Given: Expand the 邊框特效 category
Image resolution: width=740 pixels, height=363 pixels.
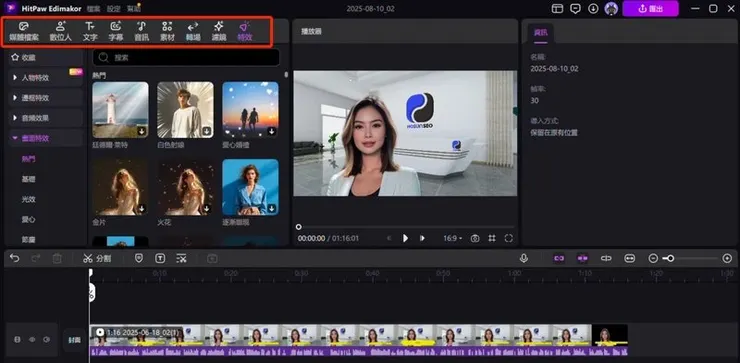Looking at the screenshot, I should point(45,98).
